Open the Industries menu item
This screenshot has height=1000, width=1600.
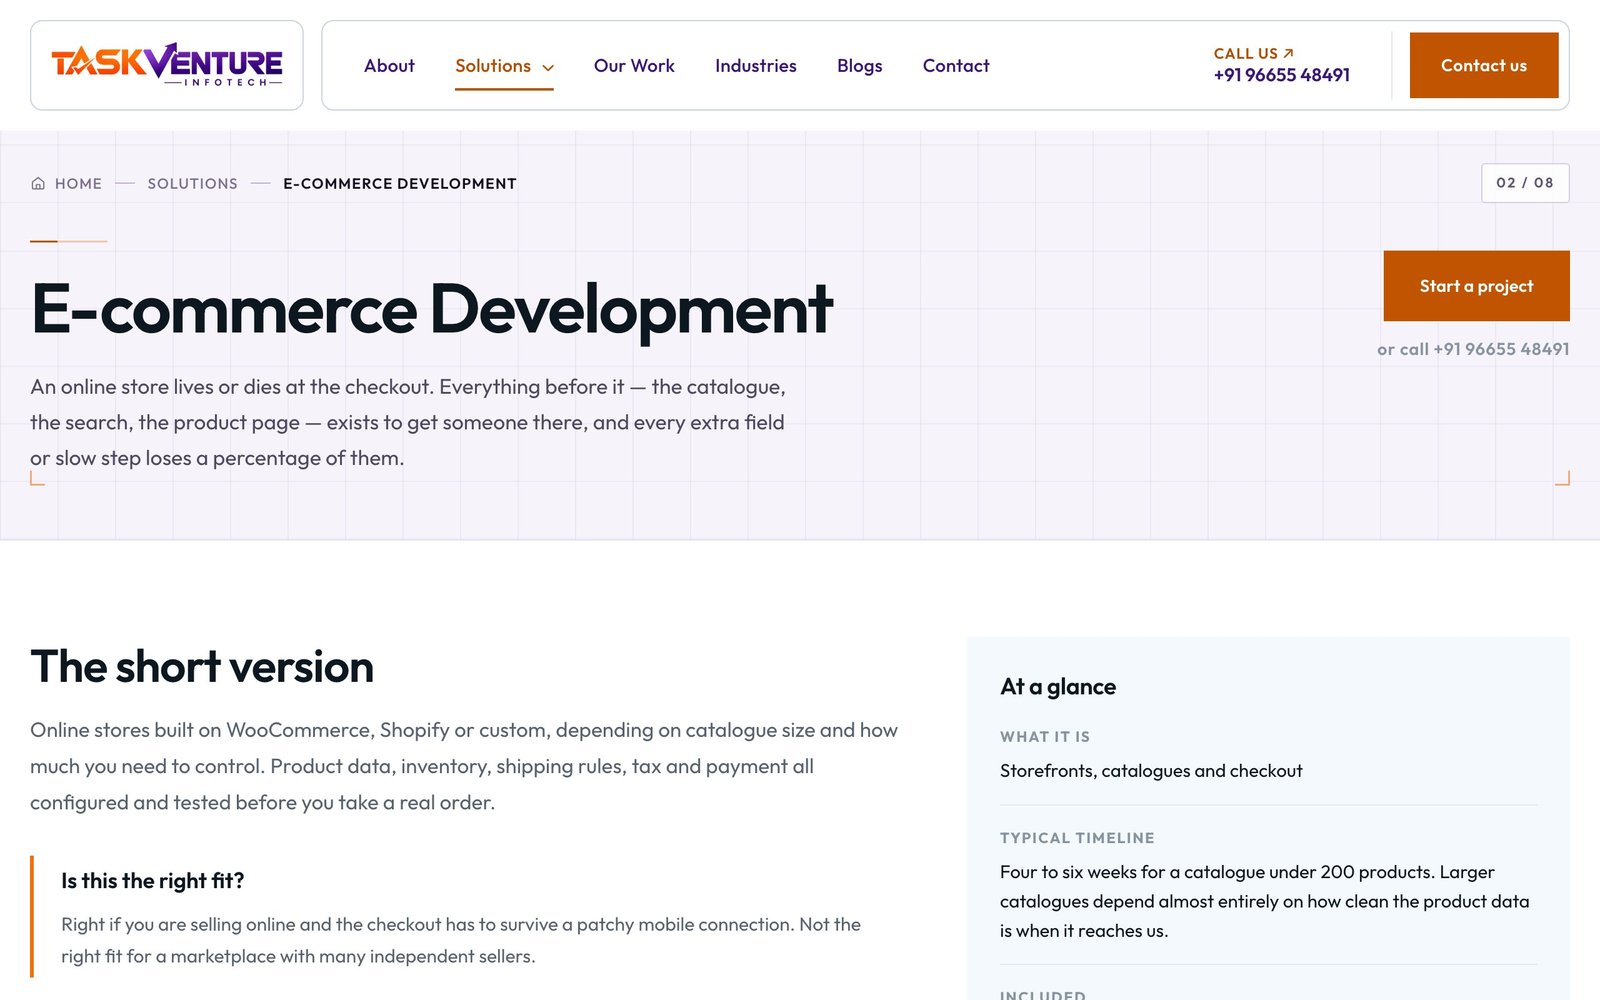pos(755,66)
